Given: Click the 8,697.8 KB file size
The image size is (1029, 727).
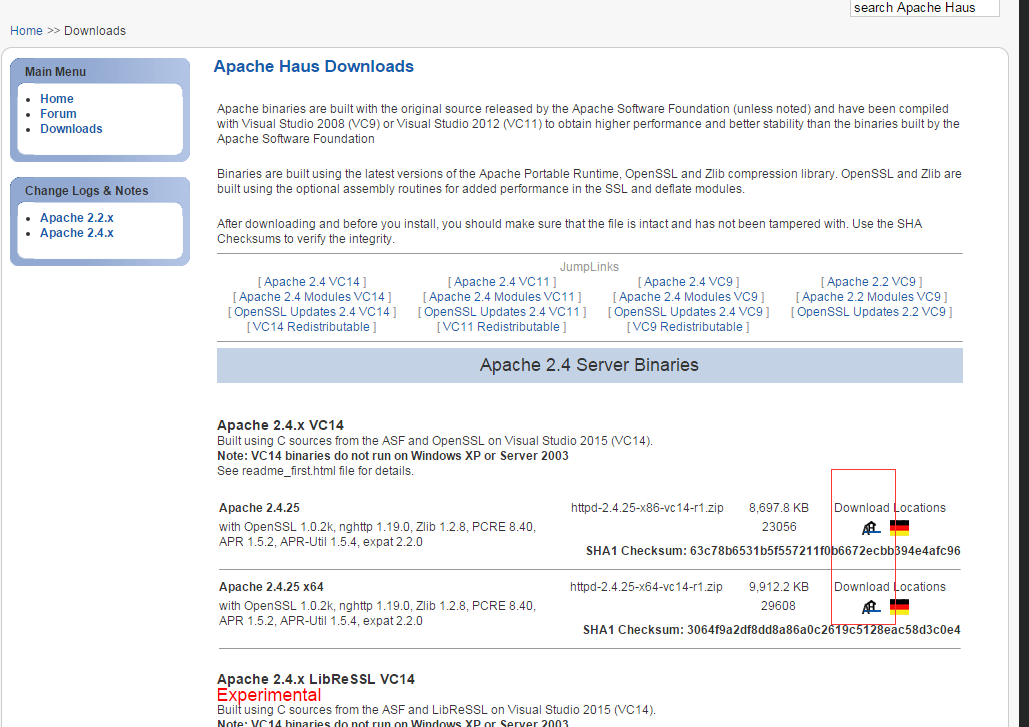Looking at the screenshot, I should 779,508.
